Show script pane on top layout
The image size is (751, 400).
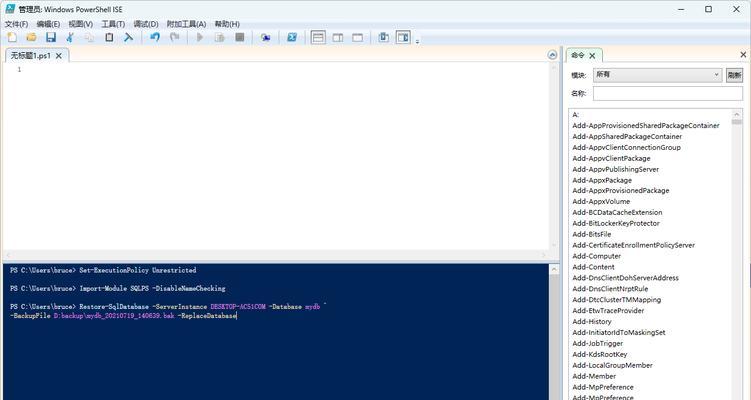tap(318, 37)
